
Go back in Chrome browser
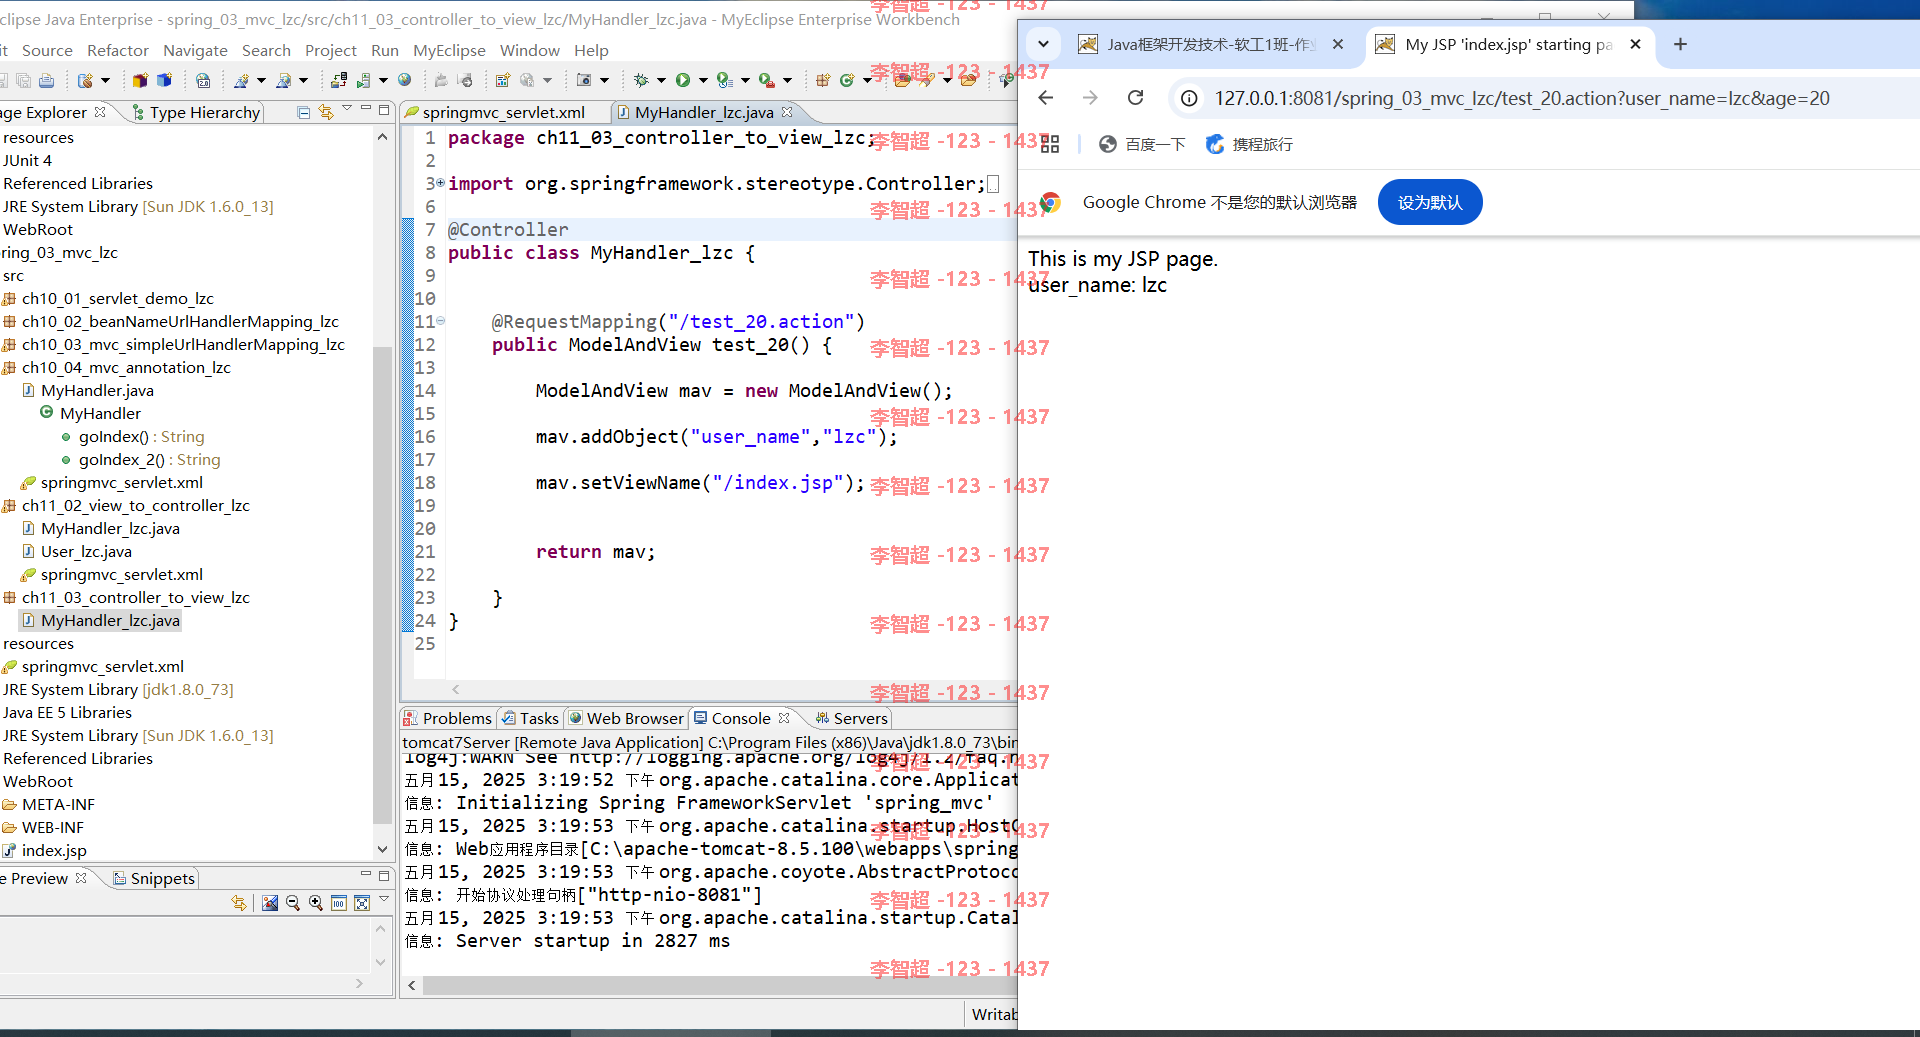click(x=1046, y=98)
